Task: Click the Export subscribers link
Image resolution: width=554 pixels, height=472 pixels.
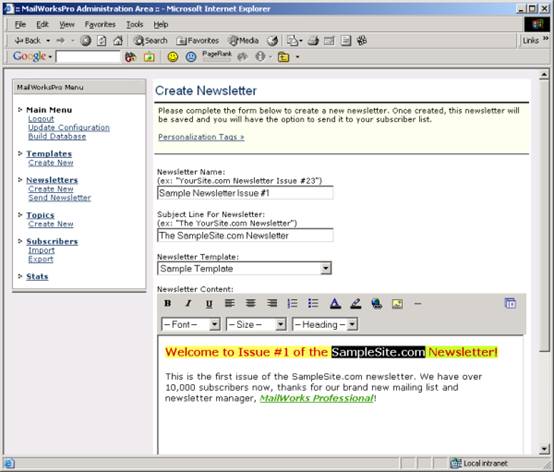Action: [41, 259]
